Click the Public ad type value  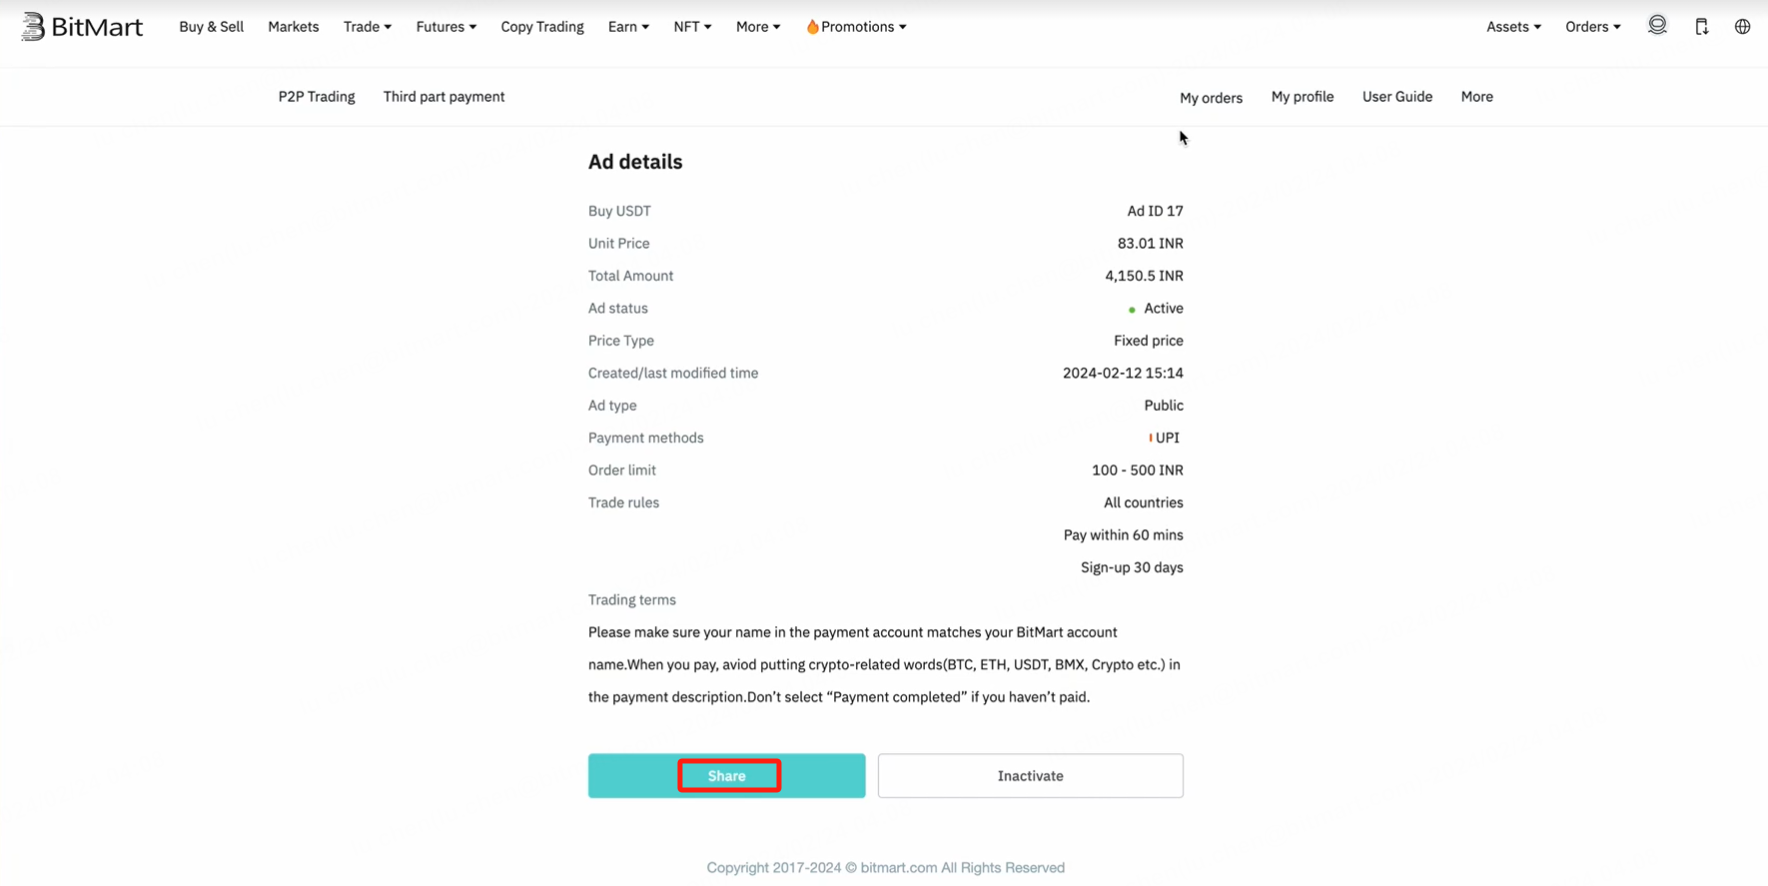tap(1164, 406)
